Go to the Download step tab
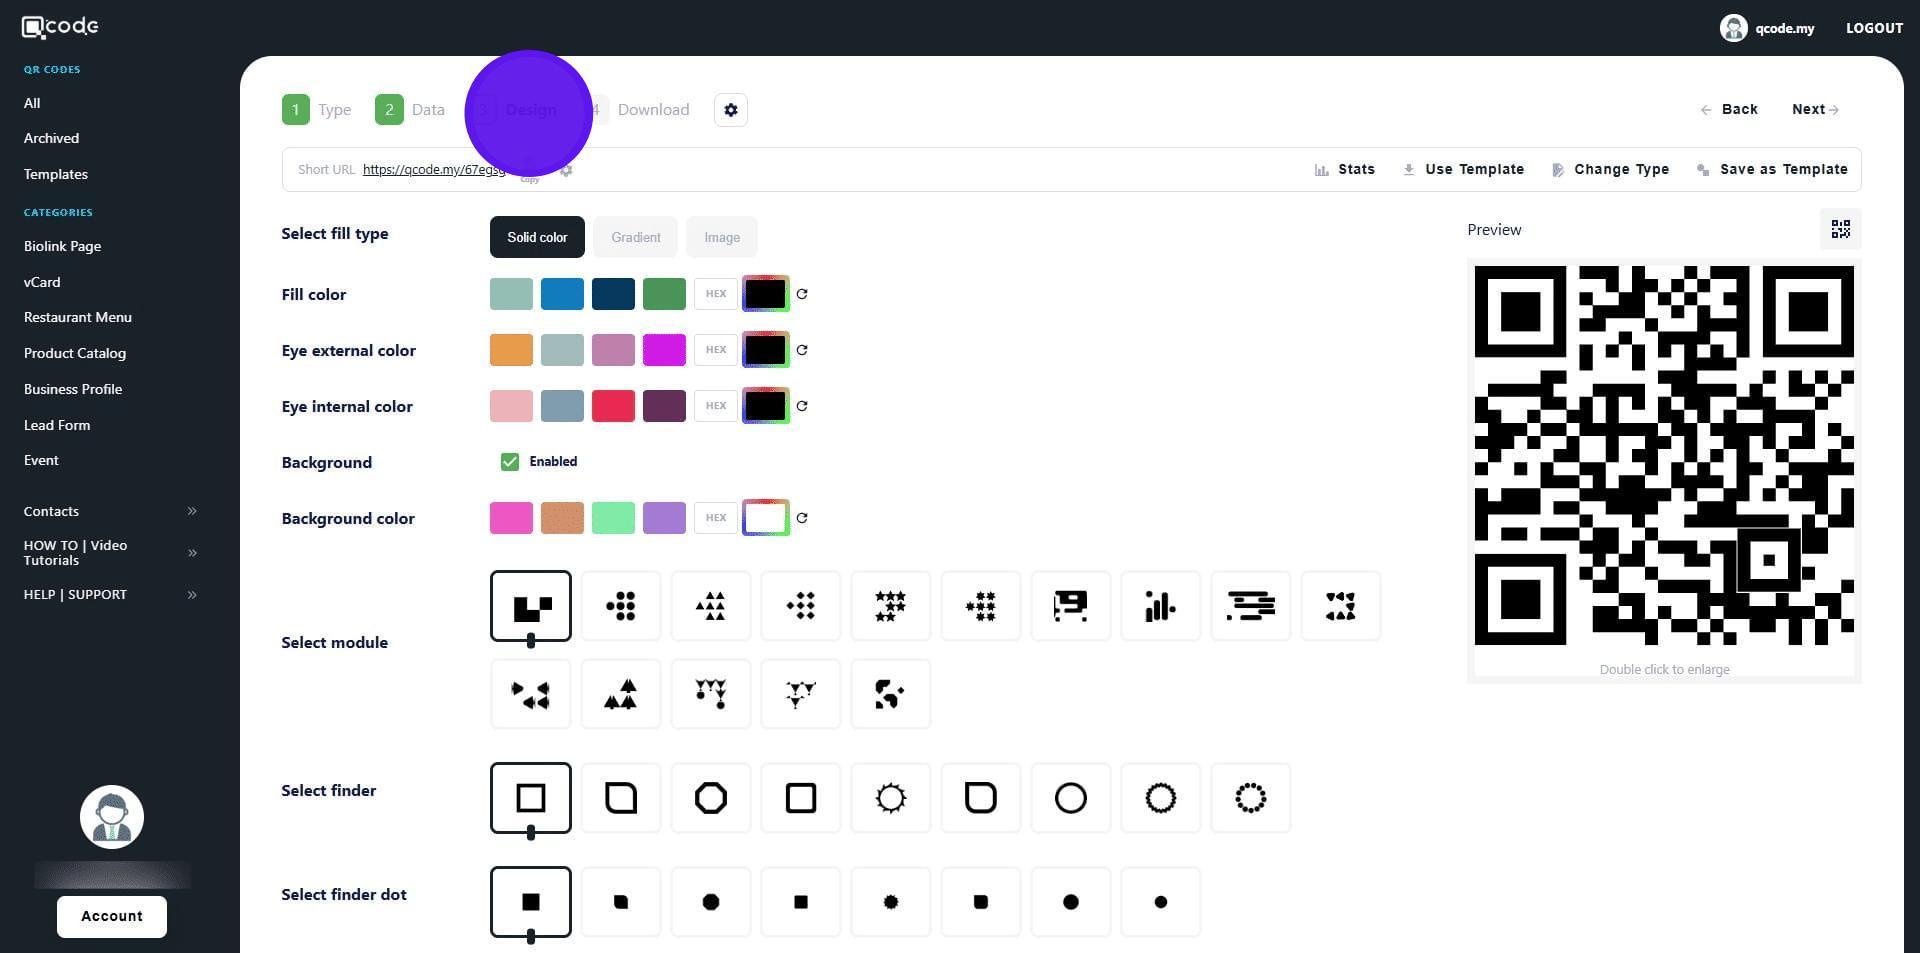Viewport: 1920px width, 953px height. point(638,110)
